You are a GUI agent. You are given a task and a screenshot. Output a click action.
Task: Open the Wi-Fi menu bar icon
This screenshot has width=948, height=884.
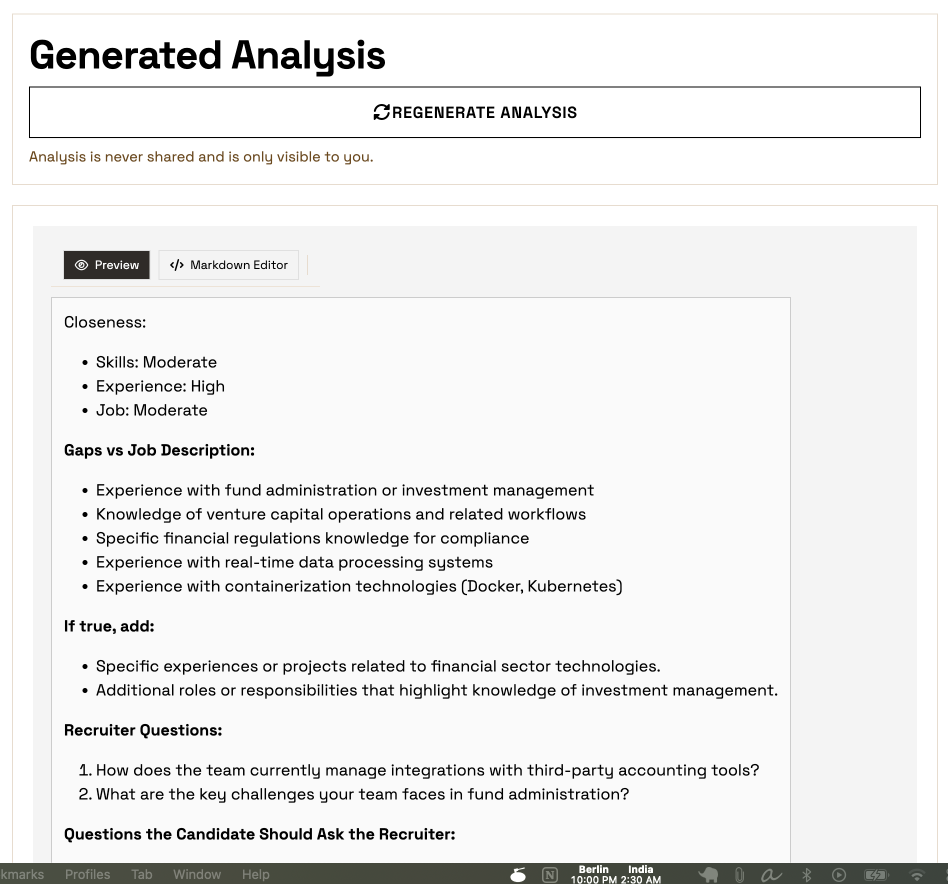916,875
